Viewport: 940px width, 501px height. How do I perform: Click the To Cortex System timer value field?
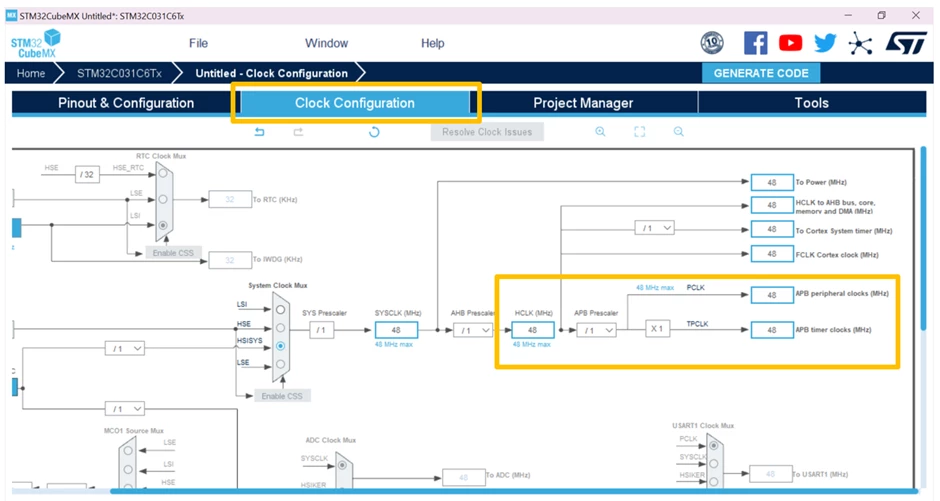tap(772, 230)
